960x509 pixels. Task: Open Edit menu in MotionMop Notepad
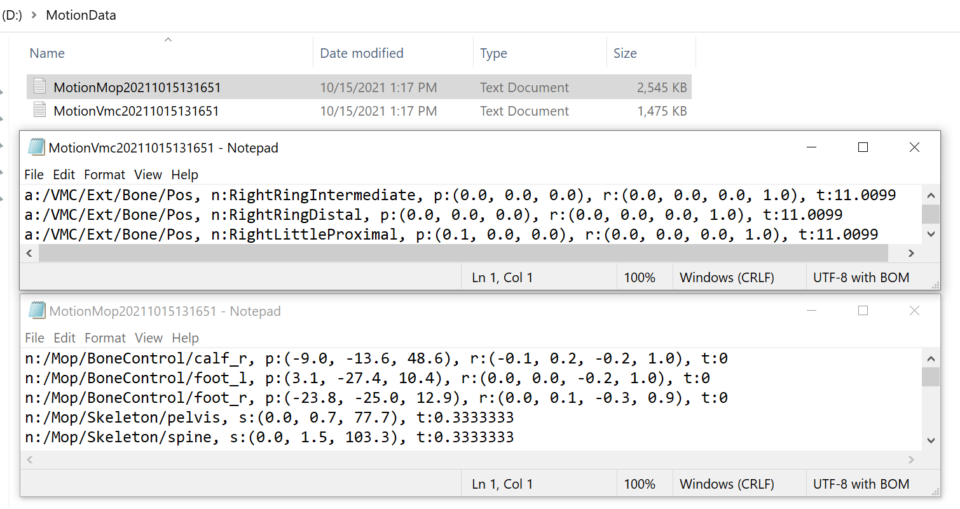pyautogui.click(x=64, y=338)
